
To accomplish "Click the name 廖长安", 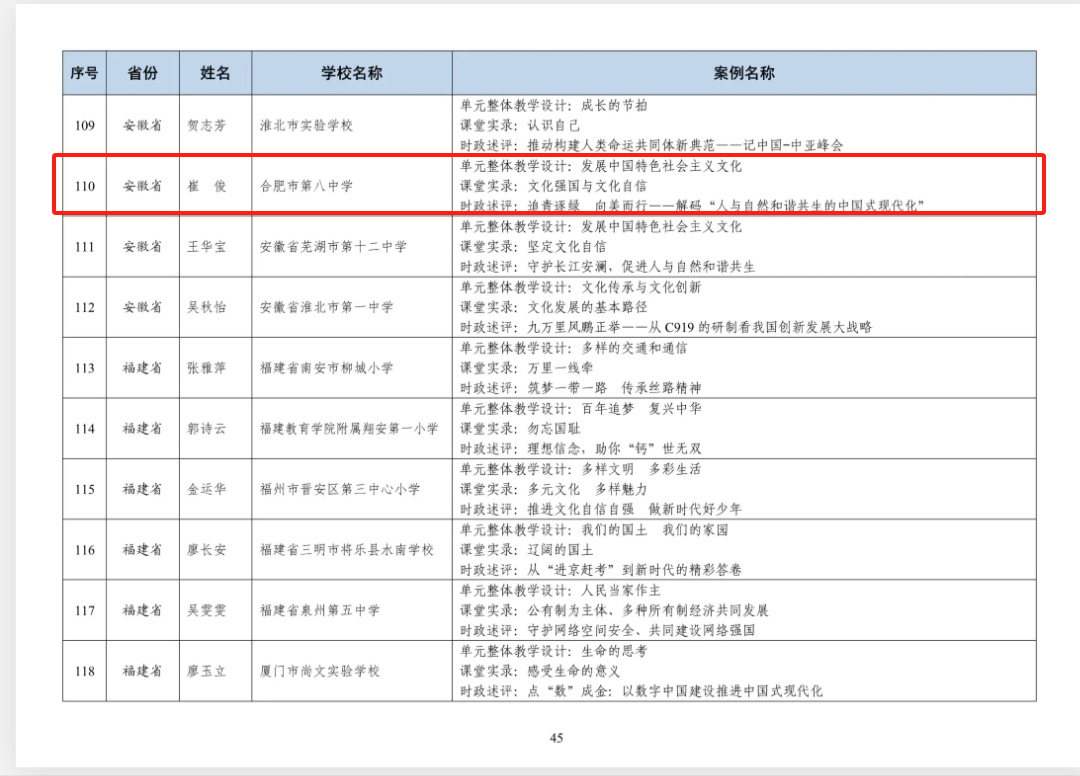I will tap(207, 549).
